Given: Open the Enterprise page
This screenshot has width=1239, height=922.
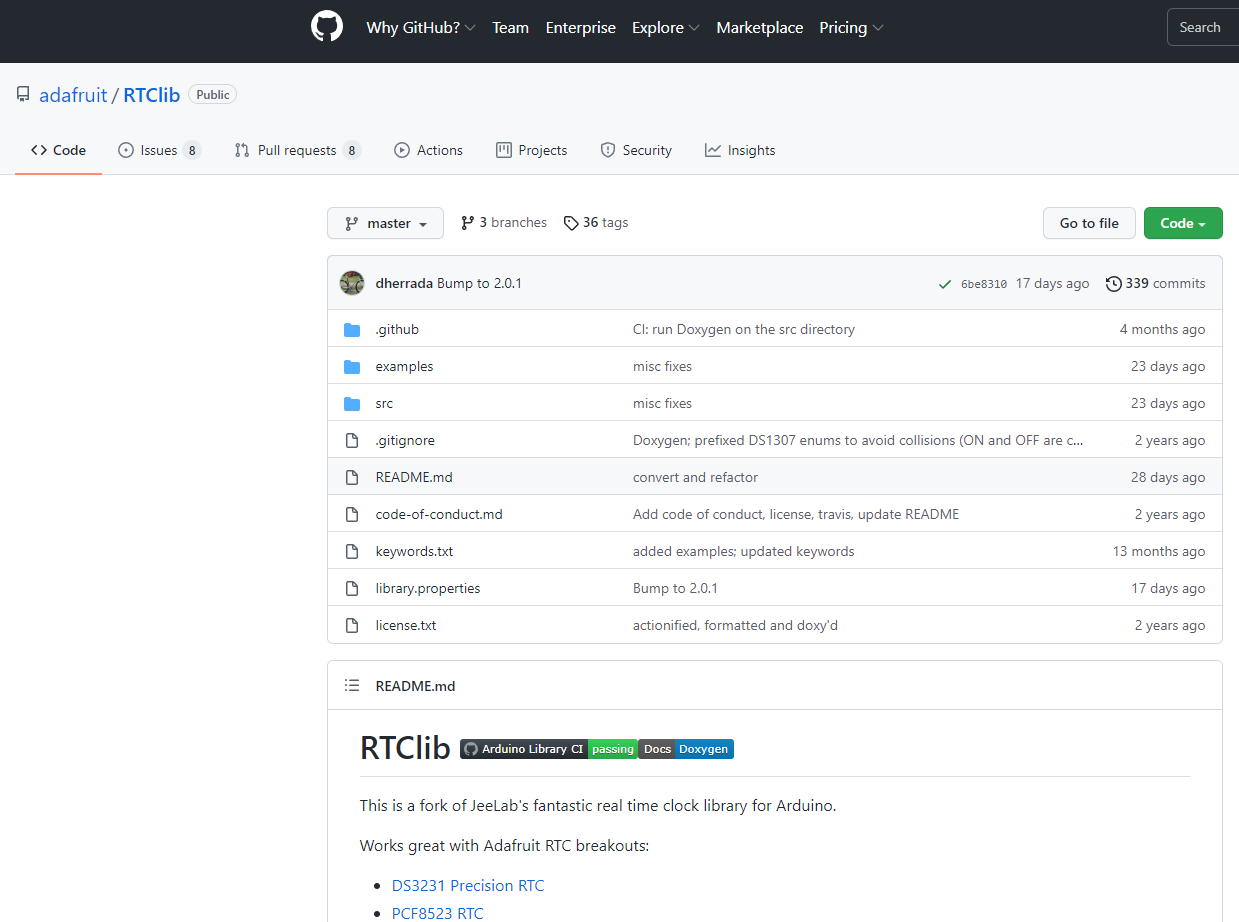Looking at the screenshot, I should click(581, 28).
